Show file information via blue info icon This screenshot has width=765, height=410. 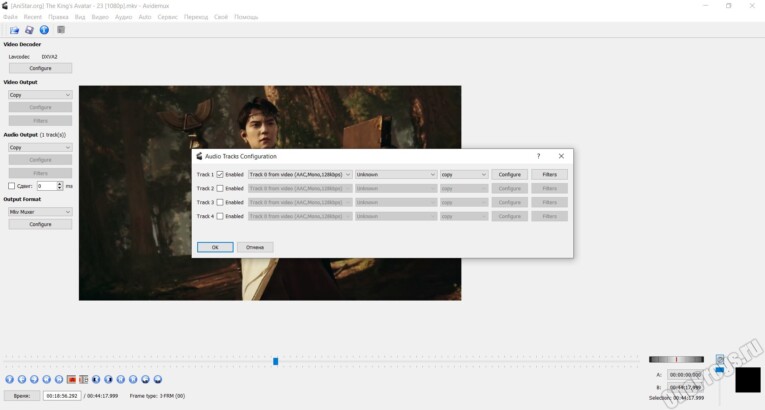44,30
